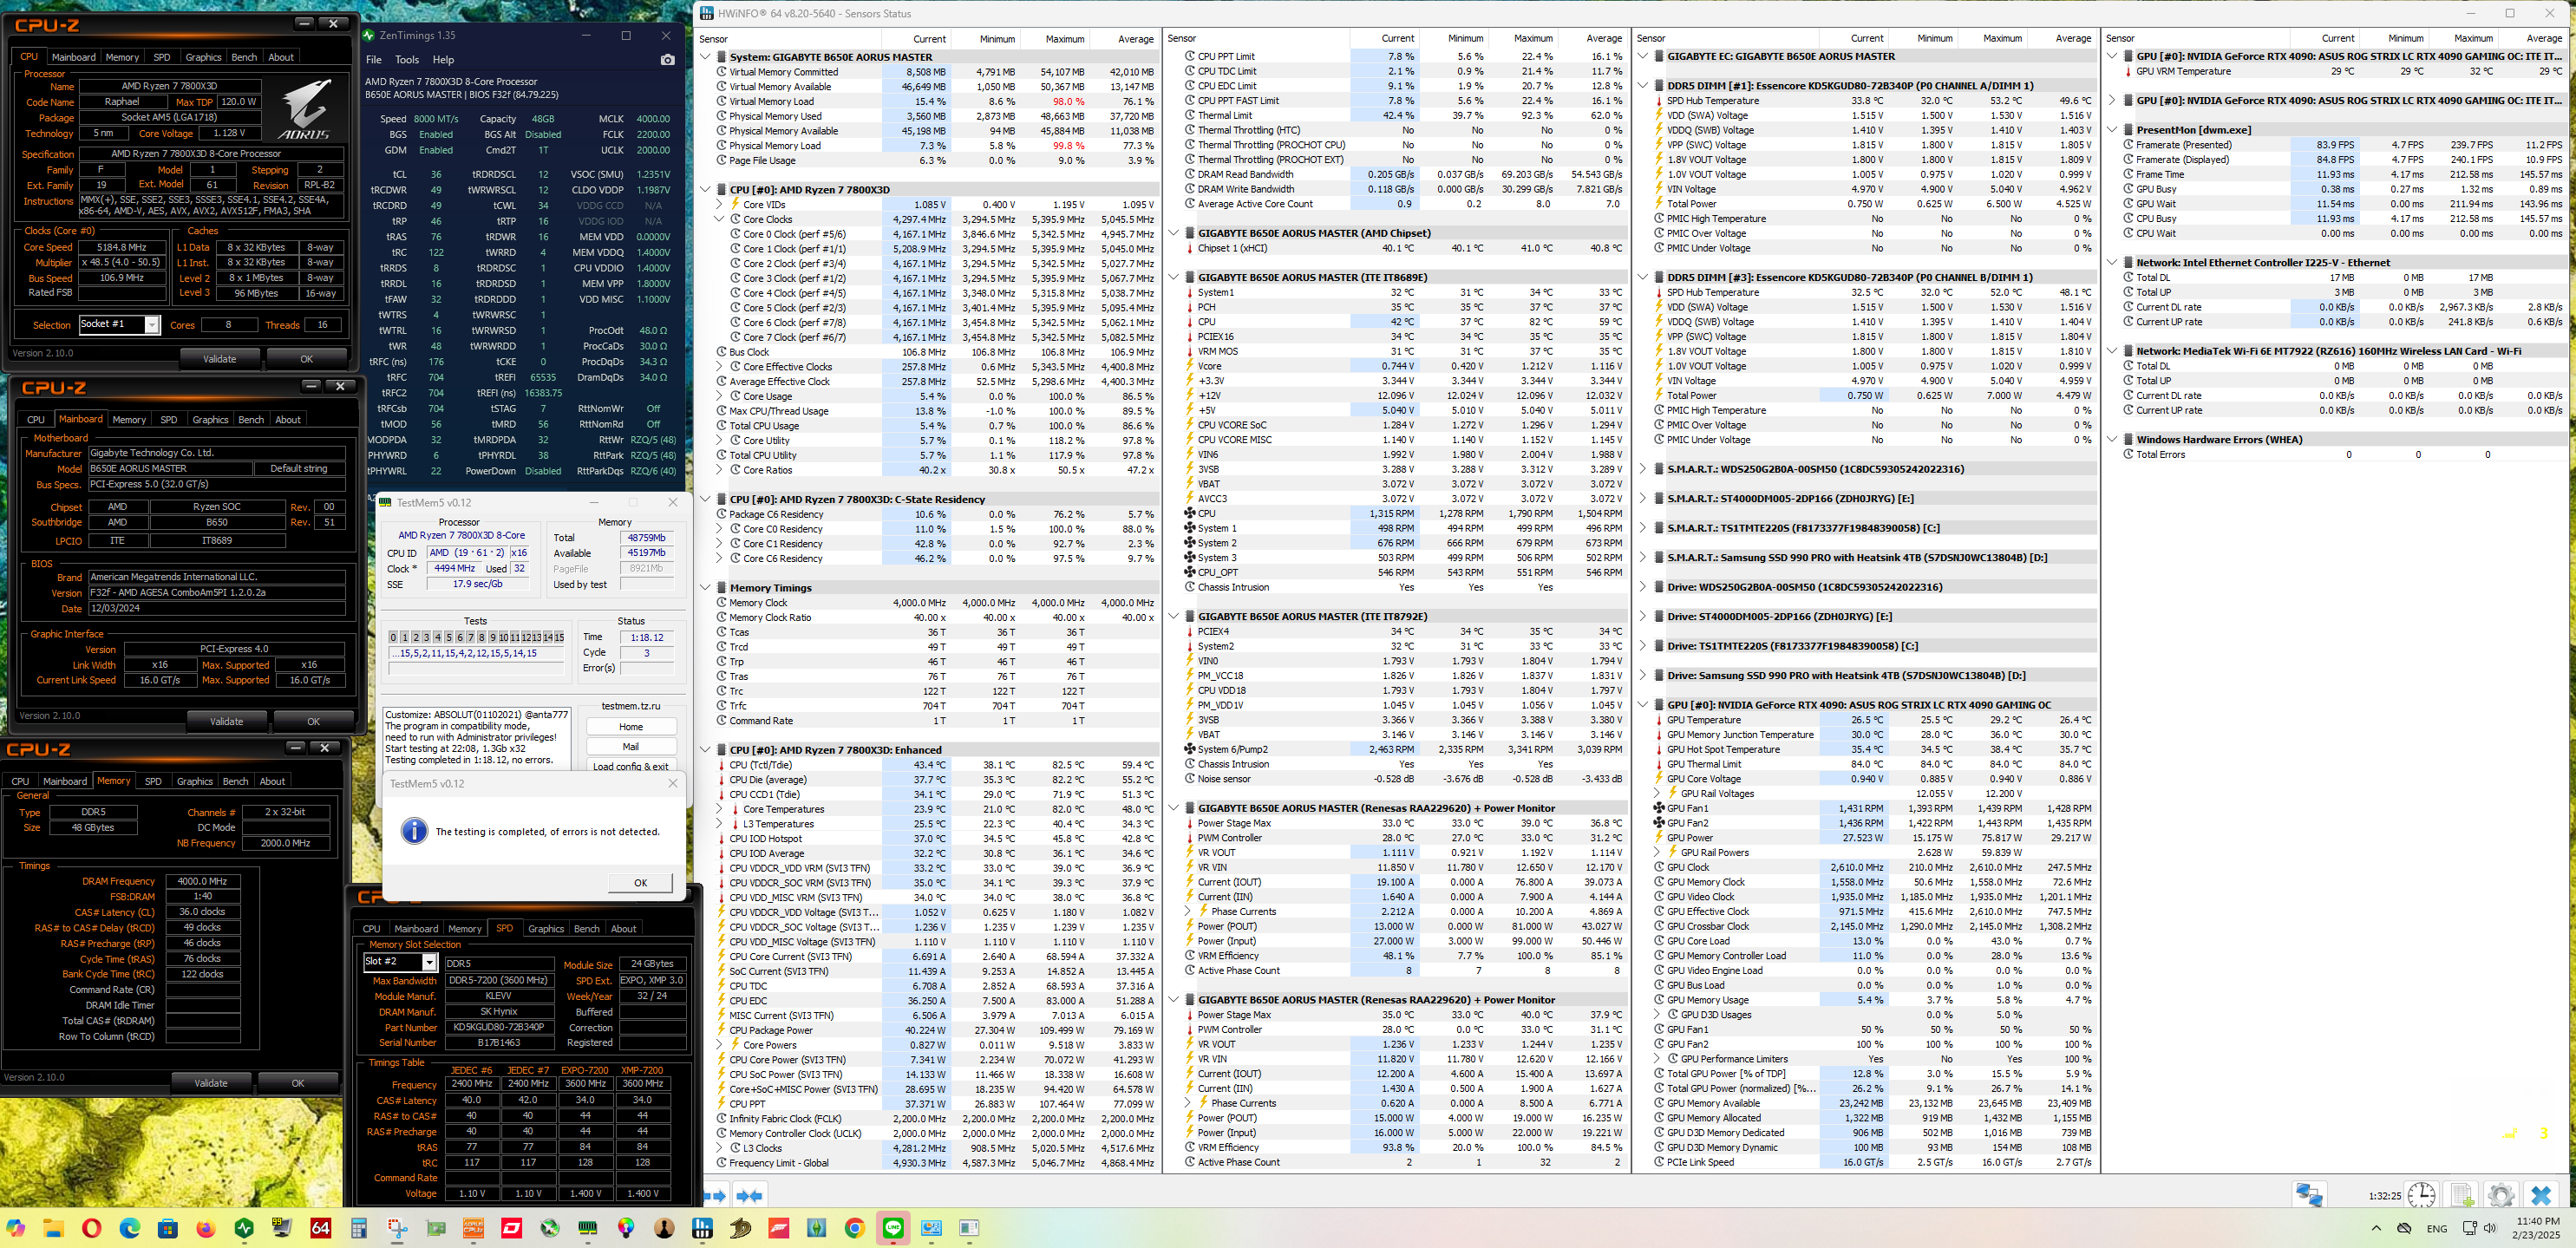Click TestMem5 Time field 1:18.12
This screenshot has height=1248, width=2576.
[x=647, y=638]
